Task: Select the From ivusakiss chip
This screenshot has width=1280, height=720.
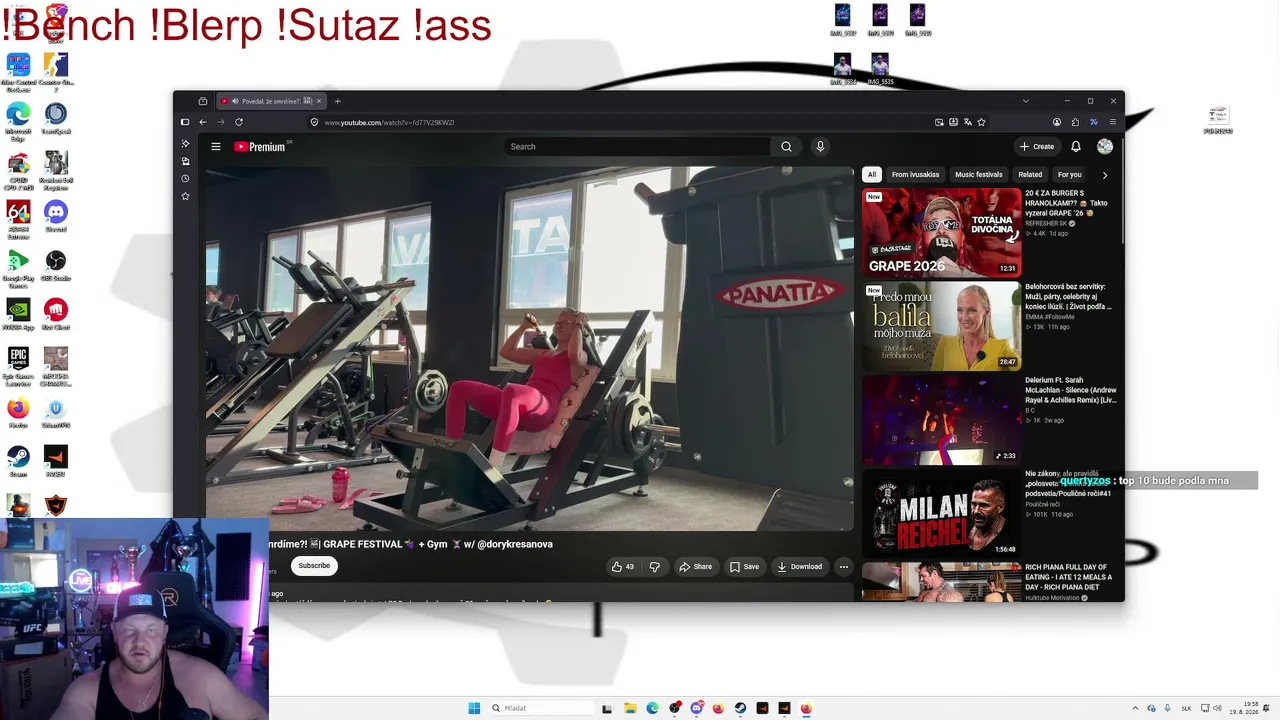Action: 915,175
